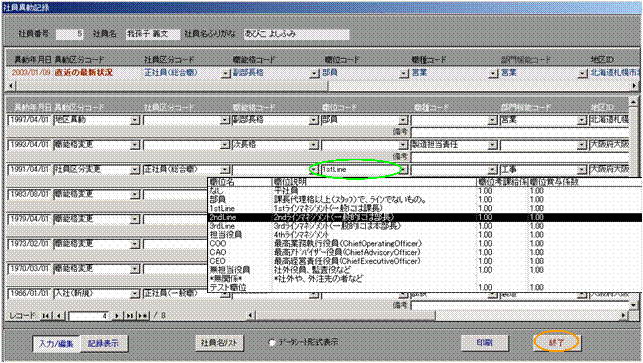Open the 職位コード dropdown showing 1stLine
643x363 pixels.
pos(404,170)
